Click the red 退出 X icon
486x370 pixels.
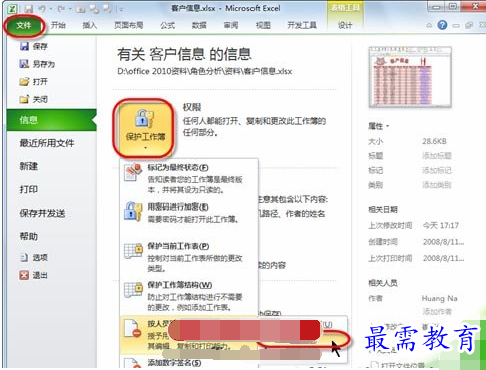pyautogui.click(x=24, y=275)
